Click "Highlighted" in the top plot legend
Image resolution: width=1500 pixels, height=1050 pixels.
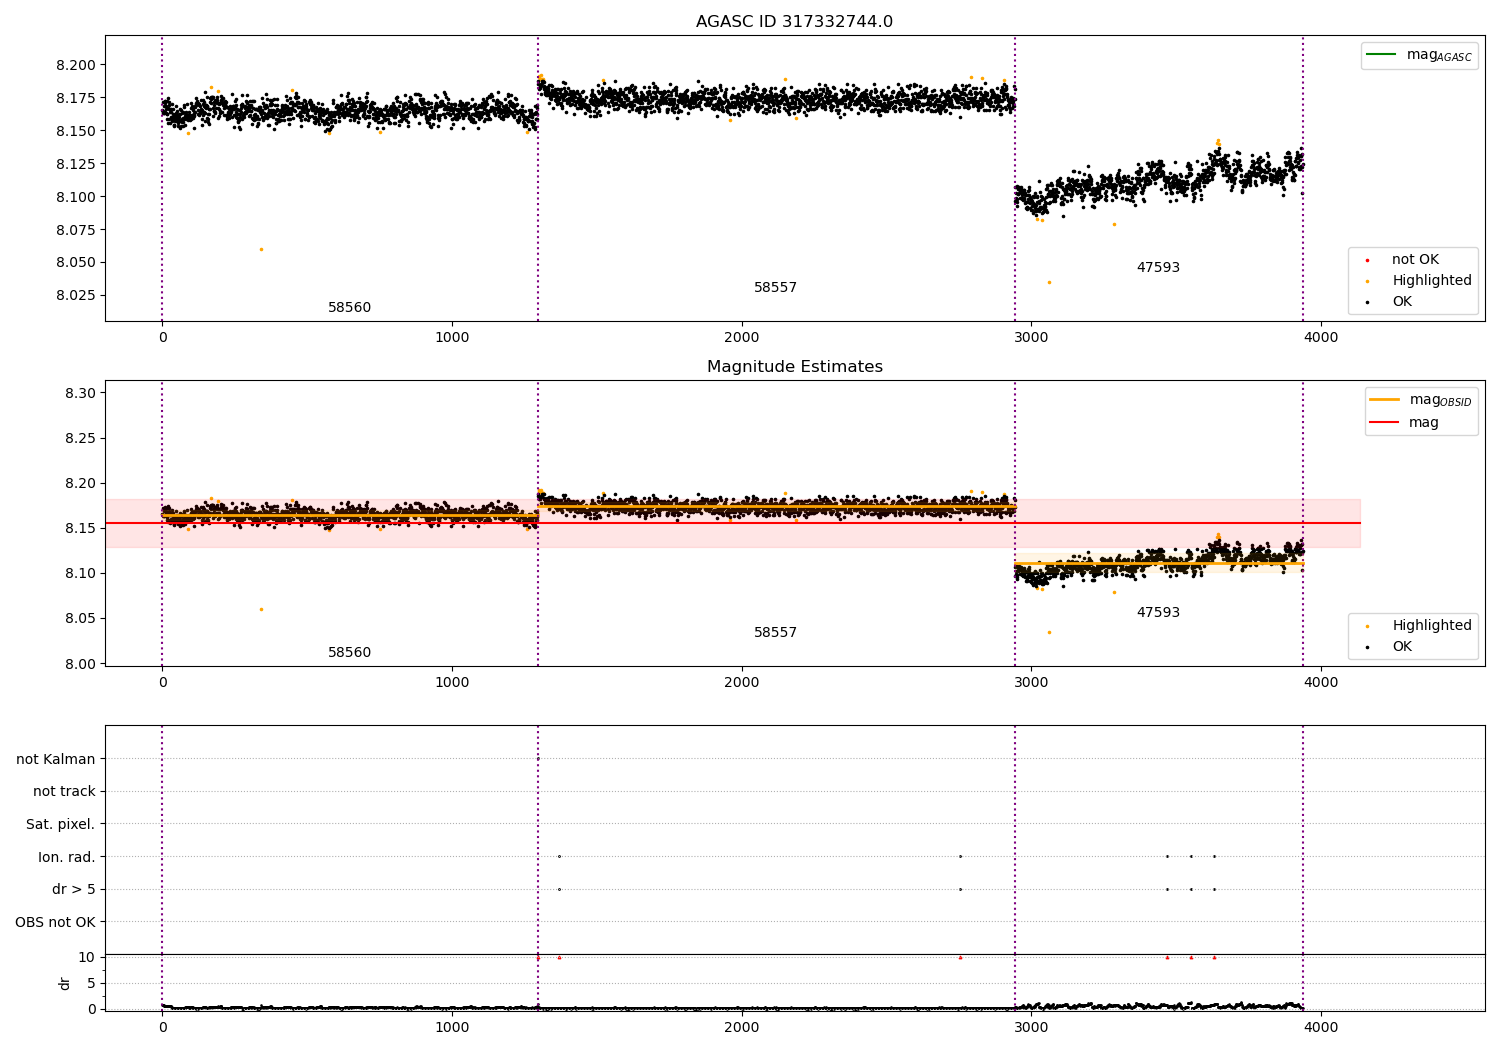[1432, 280]
